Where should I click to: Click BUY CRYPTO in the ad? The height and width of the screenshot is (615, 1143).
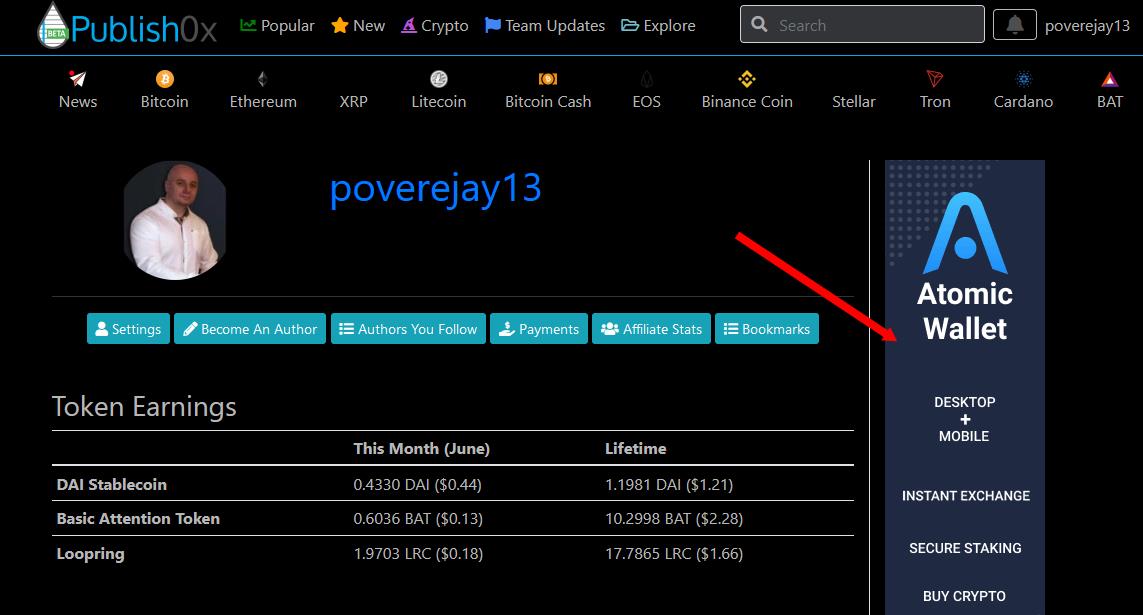pos(964,596)
